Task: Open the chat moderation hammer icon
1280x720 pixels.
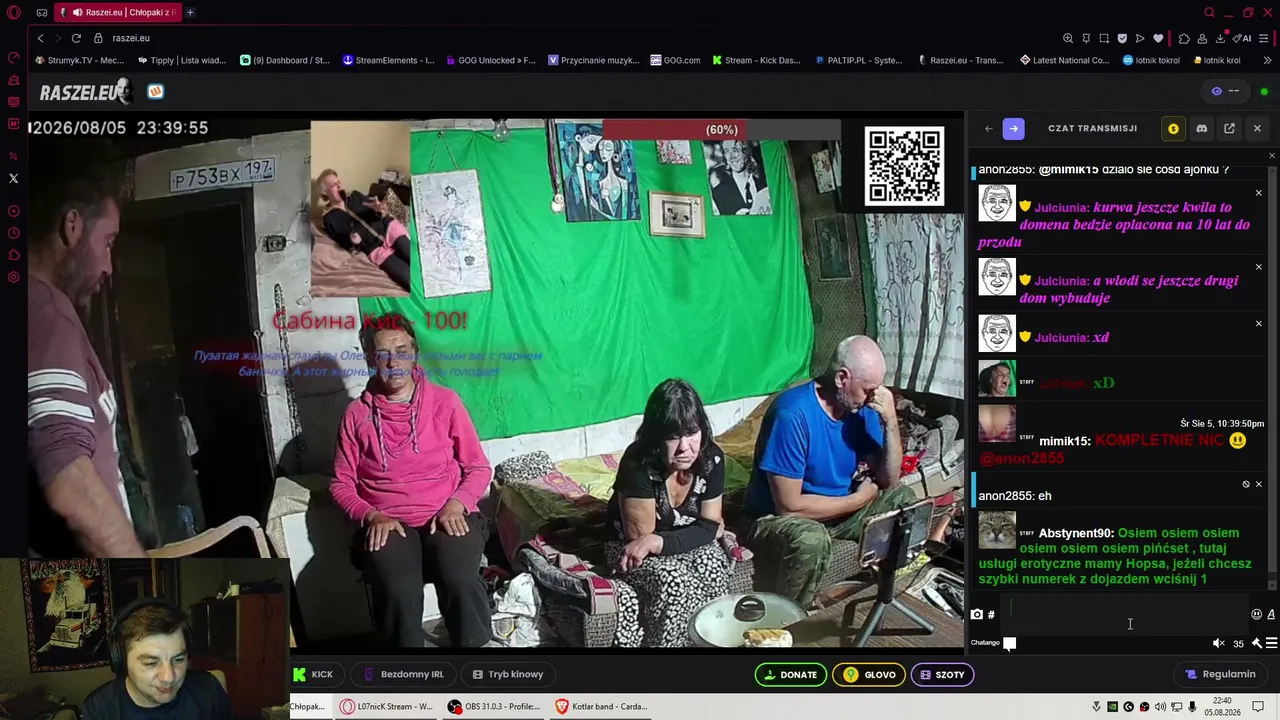Action: [1256, 643]
